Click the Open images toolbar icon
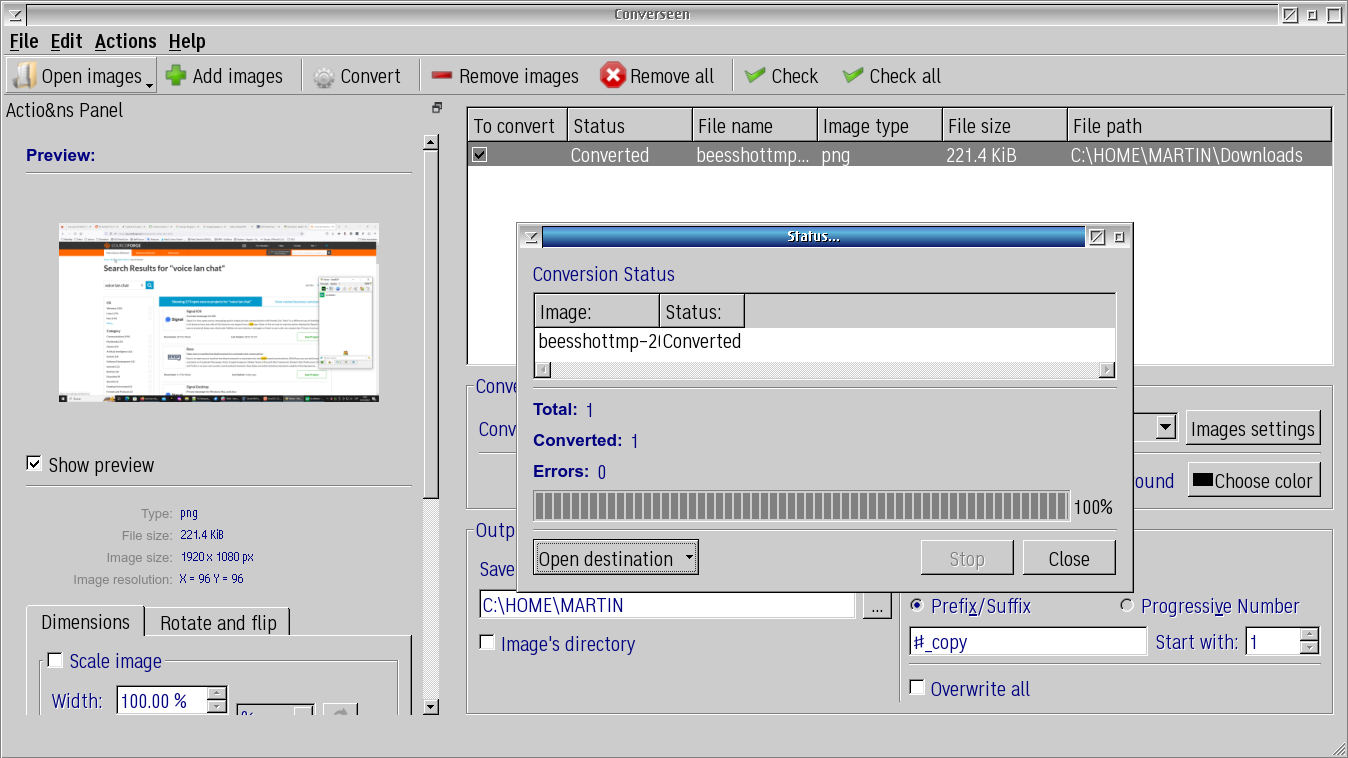This screenshot has width=1348, height=758. [25, 76]
